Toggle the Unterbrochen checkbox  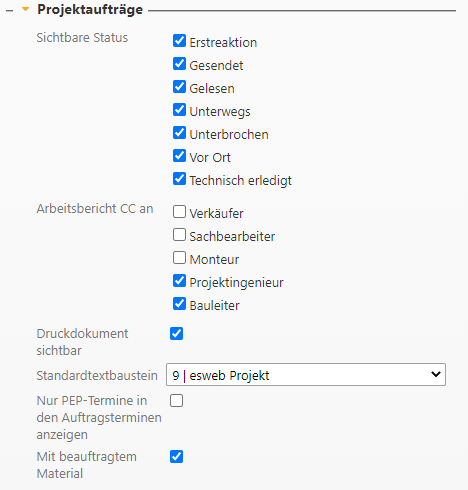point(179,133)
